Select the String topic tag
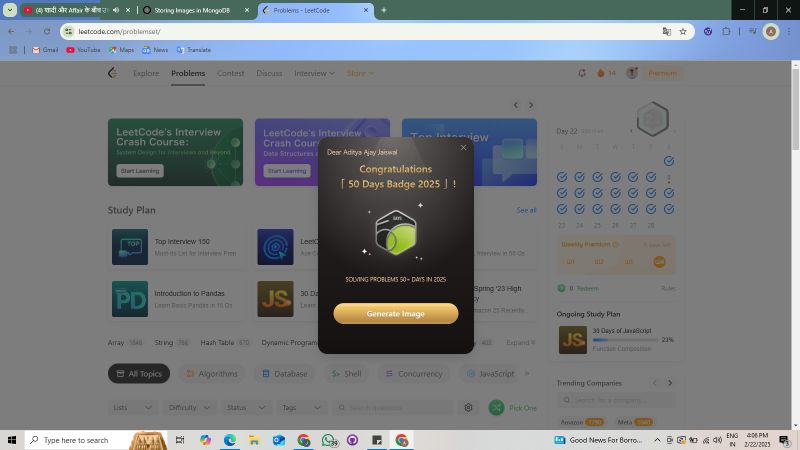The image size is (800, 450). tap(172, 342)
